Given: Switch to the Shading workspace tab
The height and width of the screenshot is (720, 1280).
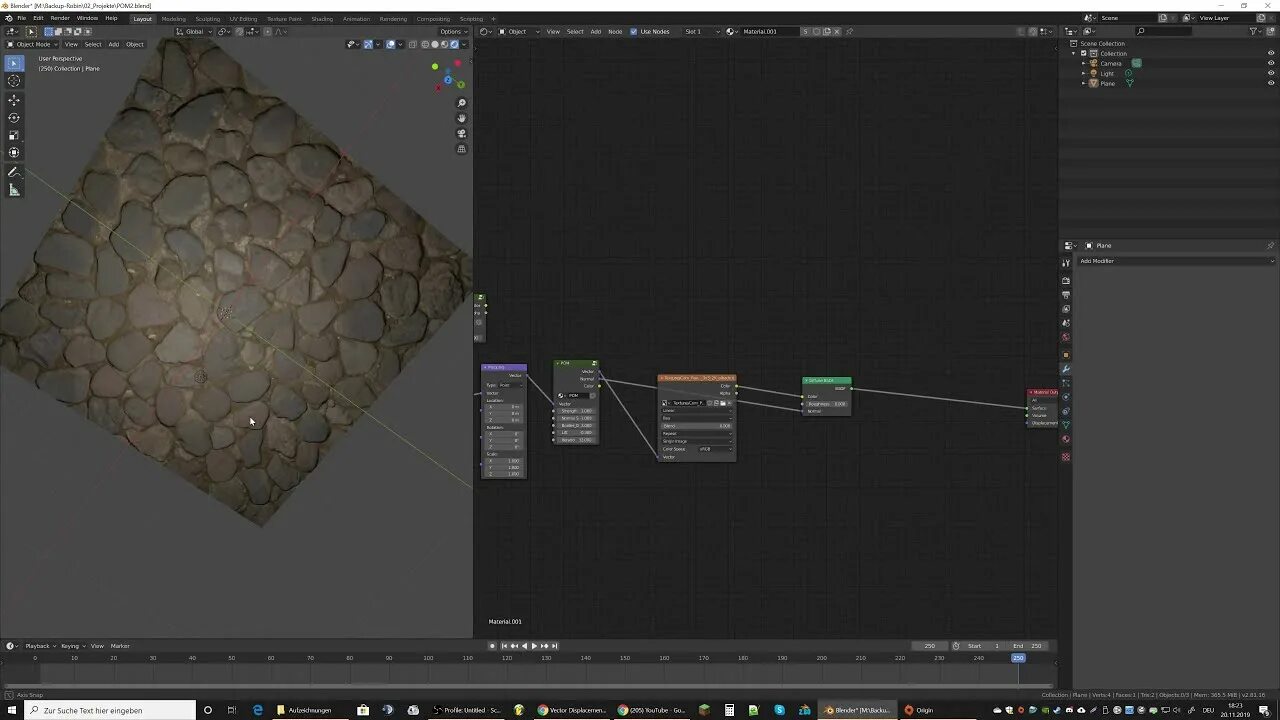Looking at the screenshot, I should point(322,18).
